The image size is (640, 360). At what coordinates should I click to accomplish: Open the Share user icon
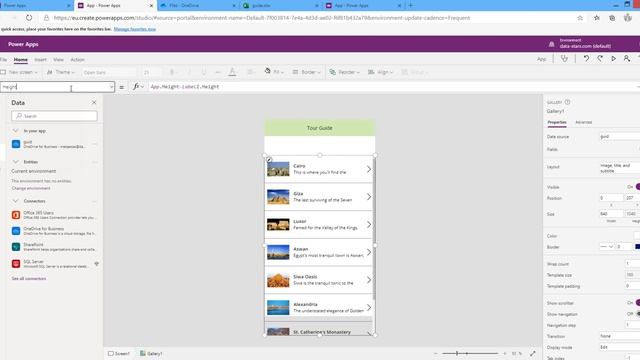(627, 59)
